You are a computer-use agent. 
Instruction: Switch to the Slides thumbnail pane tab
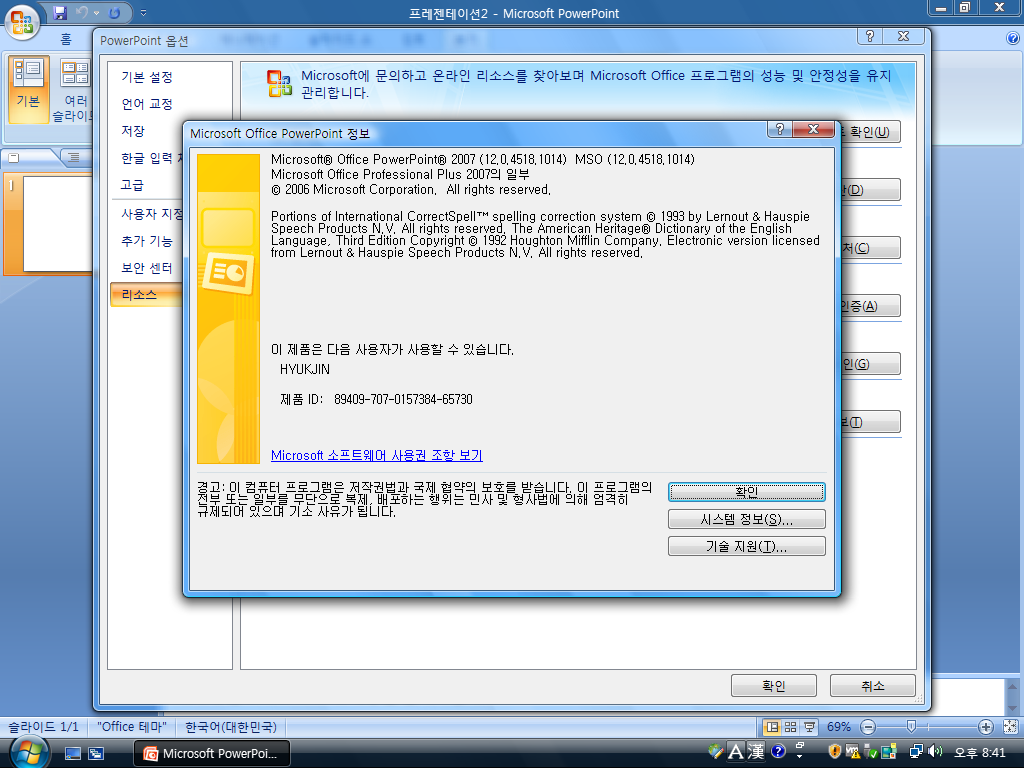26,157
